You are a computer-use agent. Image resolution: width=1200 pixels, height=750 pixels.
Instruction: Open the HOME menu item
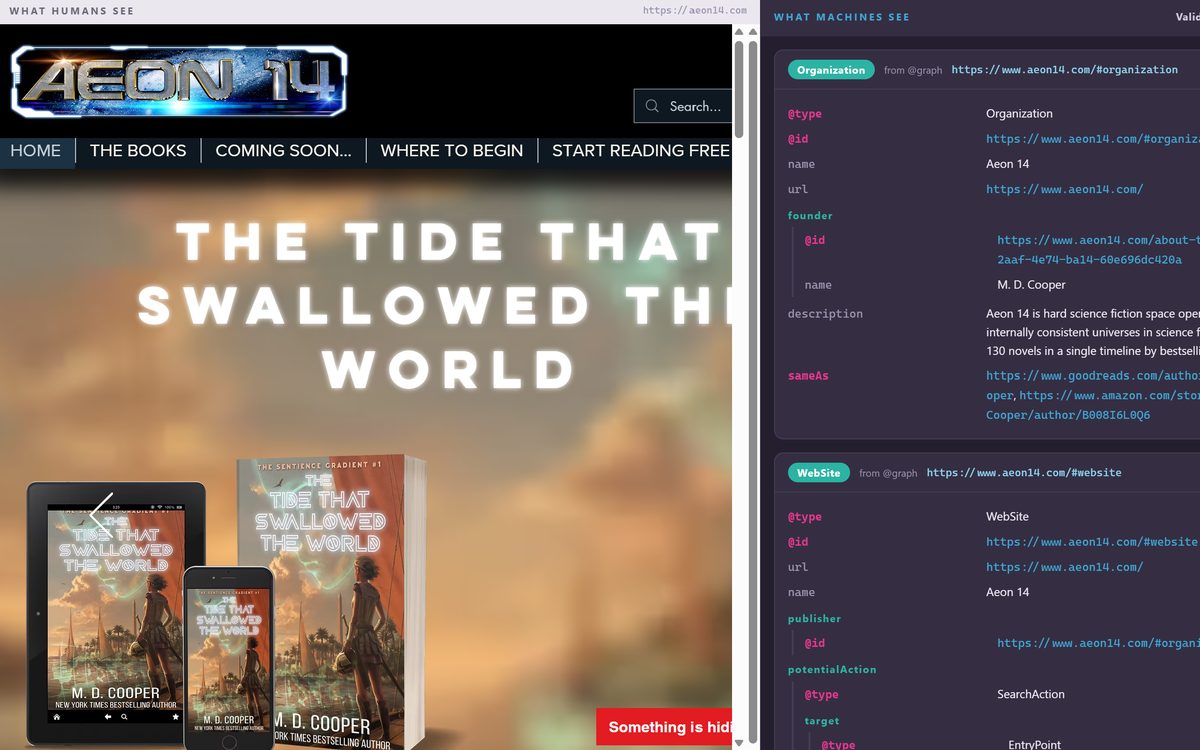[x=36, y=151]
